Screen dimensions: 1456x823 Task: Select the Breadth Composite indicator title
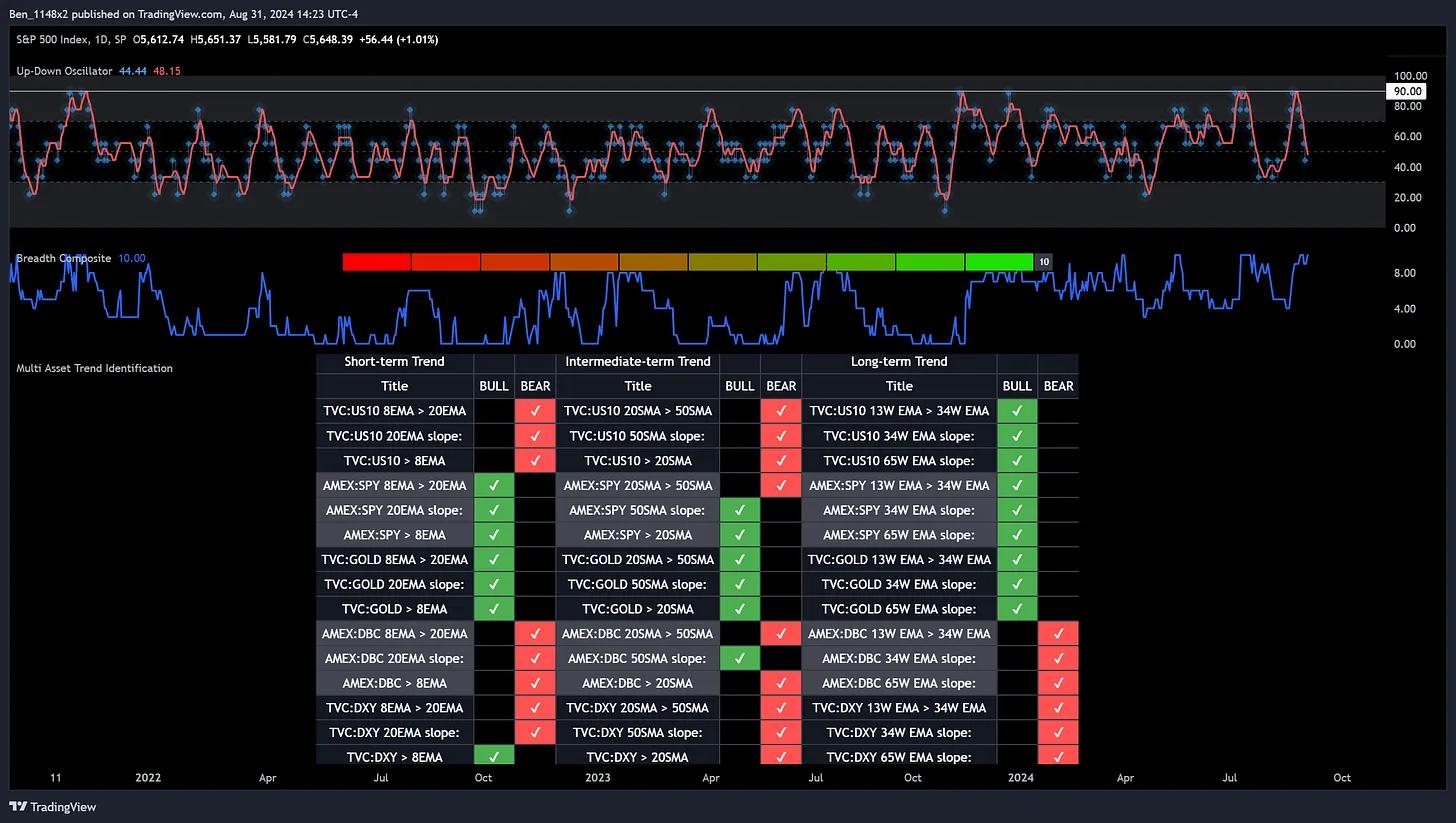coord(63,258)
